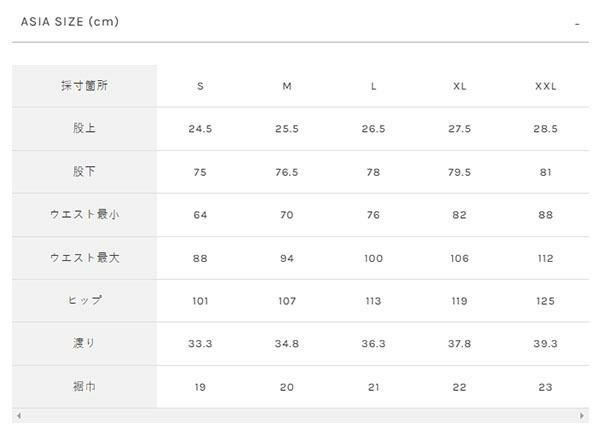The width and height of the screenshot is (600, 429).
Task: Select the M size column header
Action: (x=287, y=86)
